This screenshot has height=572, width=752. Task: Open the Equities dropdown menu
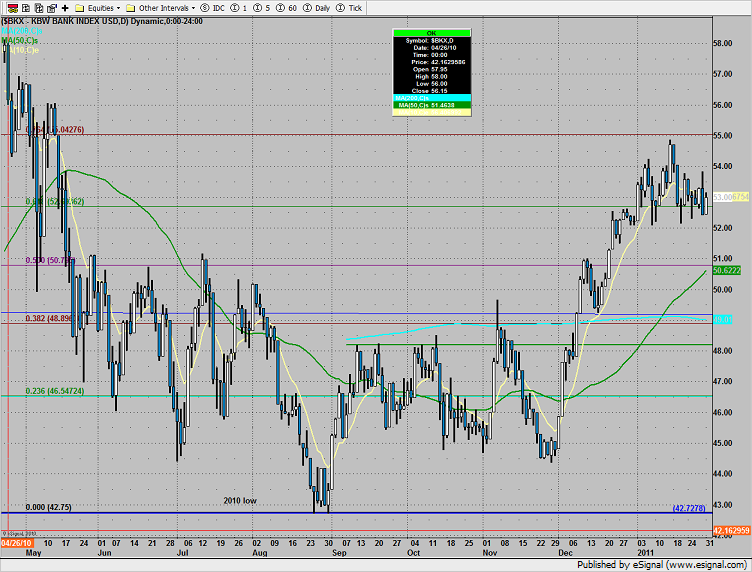pyautogui.click(x=101, y=7)
